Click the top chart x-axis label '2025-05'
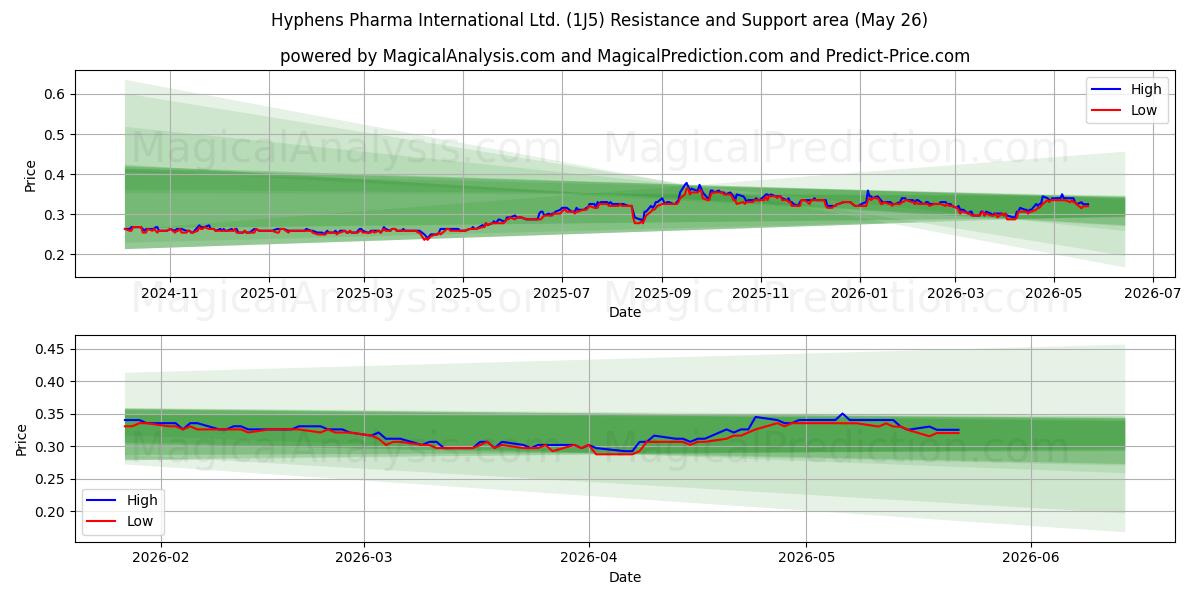Image resolution: width=1200 pixels, height=600 pixels. pos(463,294)
